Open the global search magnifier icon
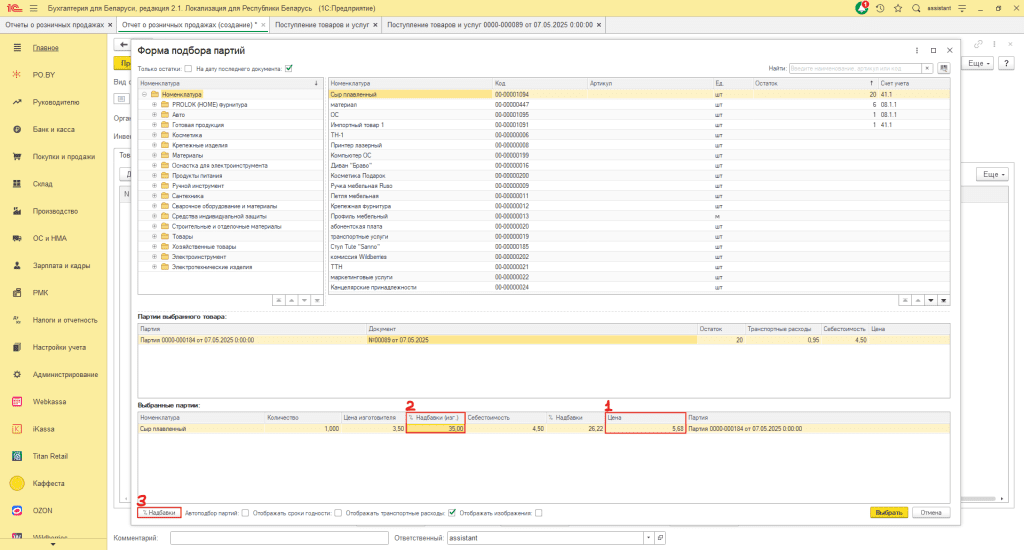The width and height of the screenshot is (1024, 550). (x=916, y=8)
